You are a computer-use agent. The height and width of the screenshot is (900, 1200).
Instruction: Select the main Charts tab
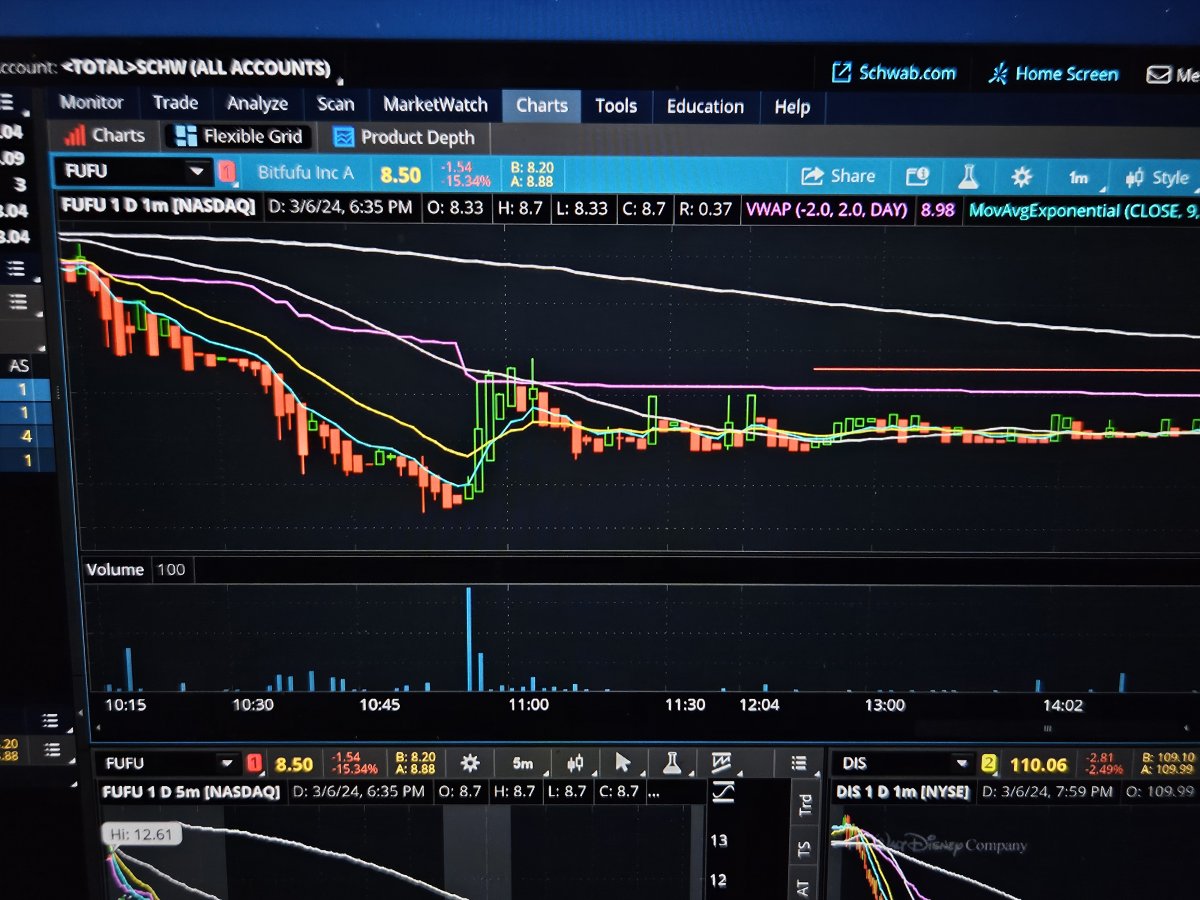[x=541, y=105]
